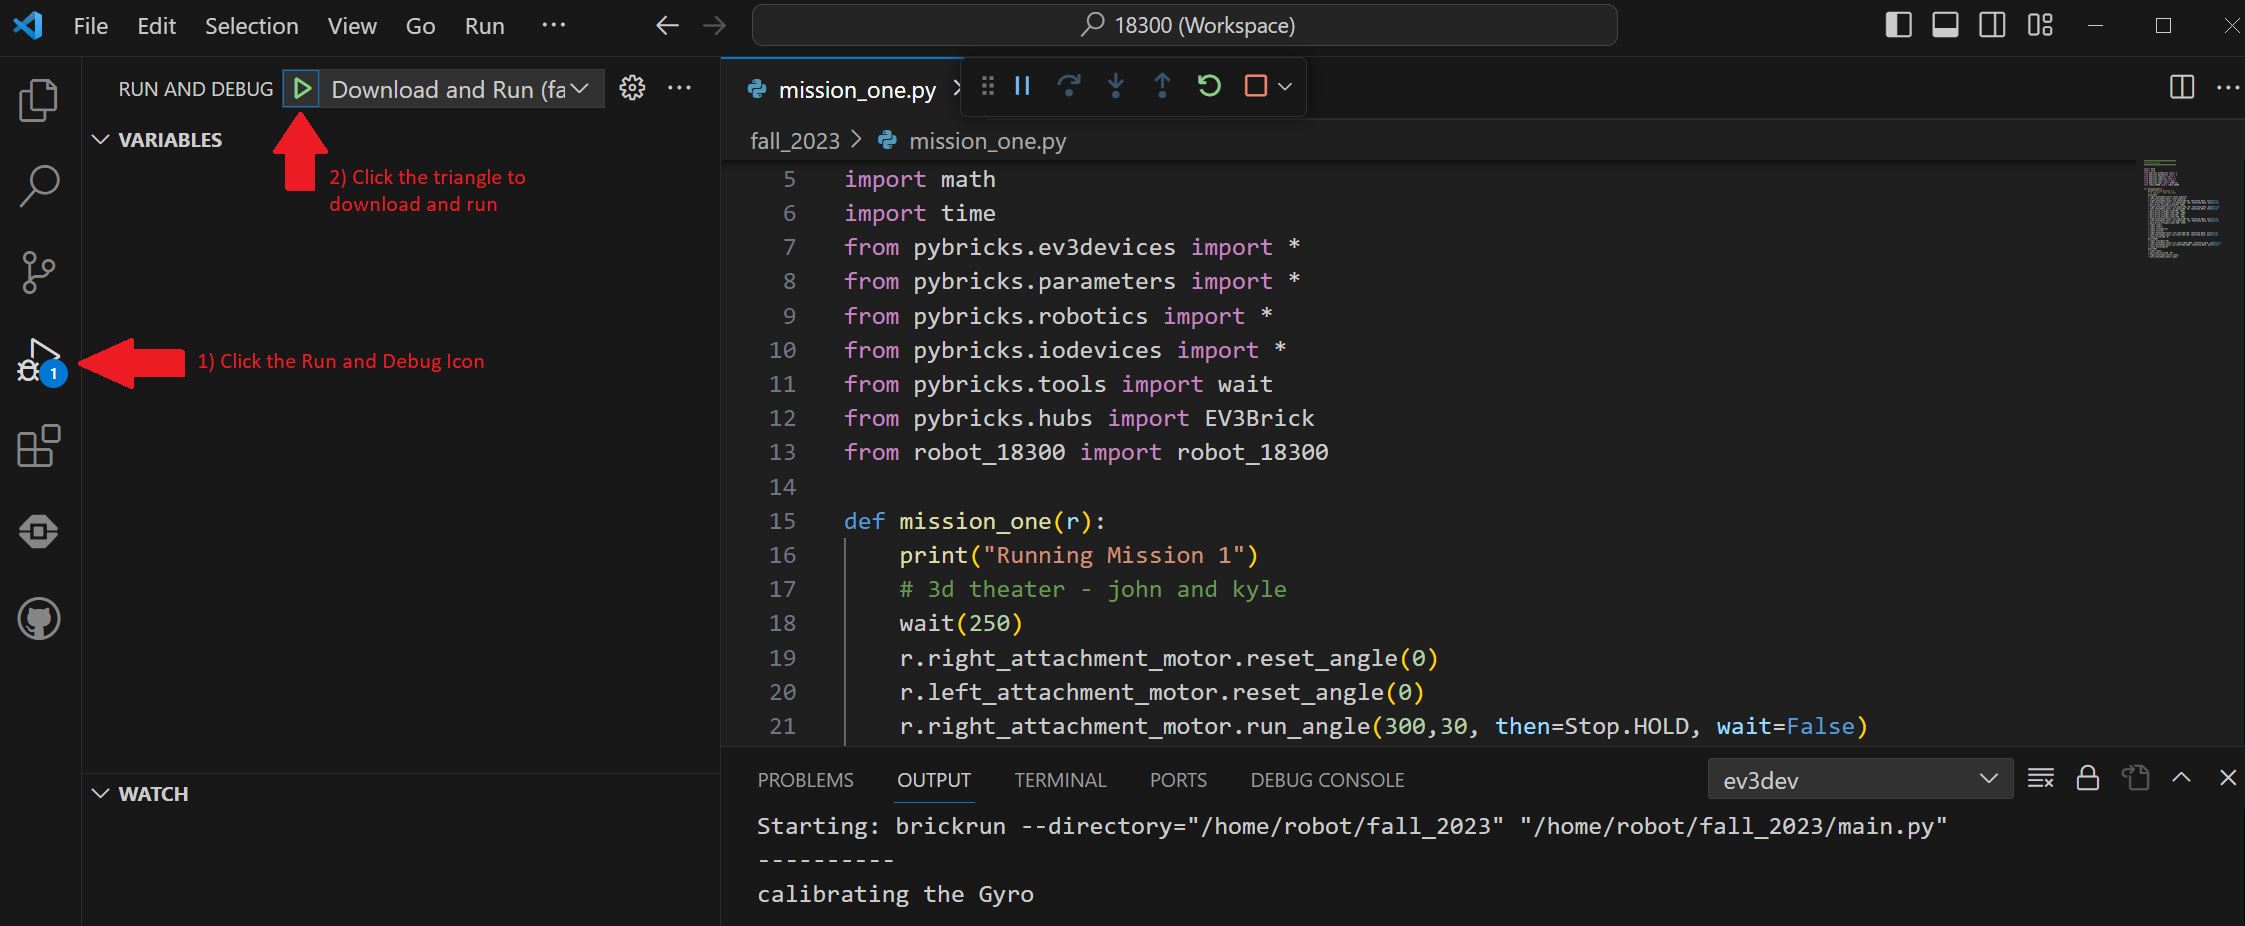Open the GitHub icon in activity bar
Image resolution: width=2245 pixels, height=926 pixels.
39,619
